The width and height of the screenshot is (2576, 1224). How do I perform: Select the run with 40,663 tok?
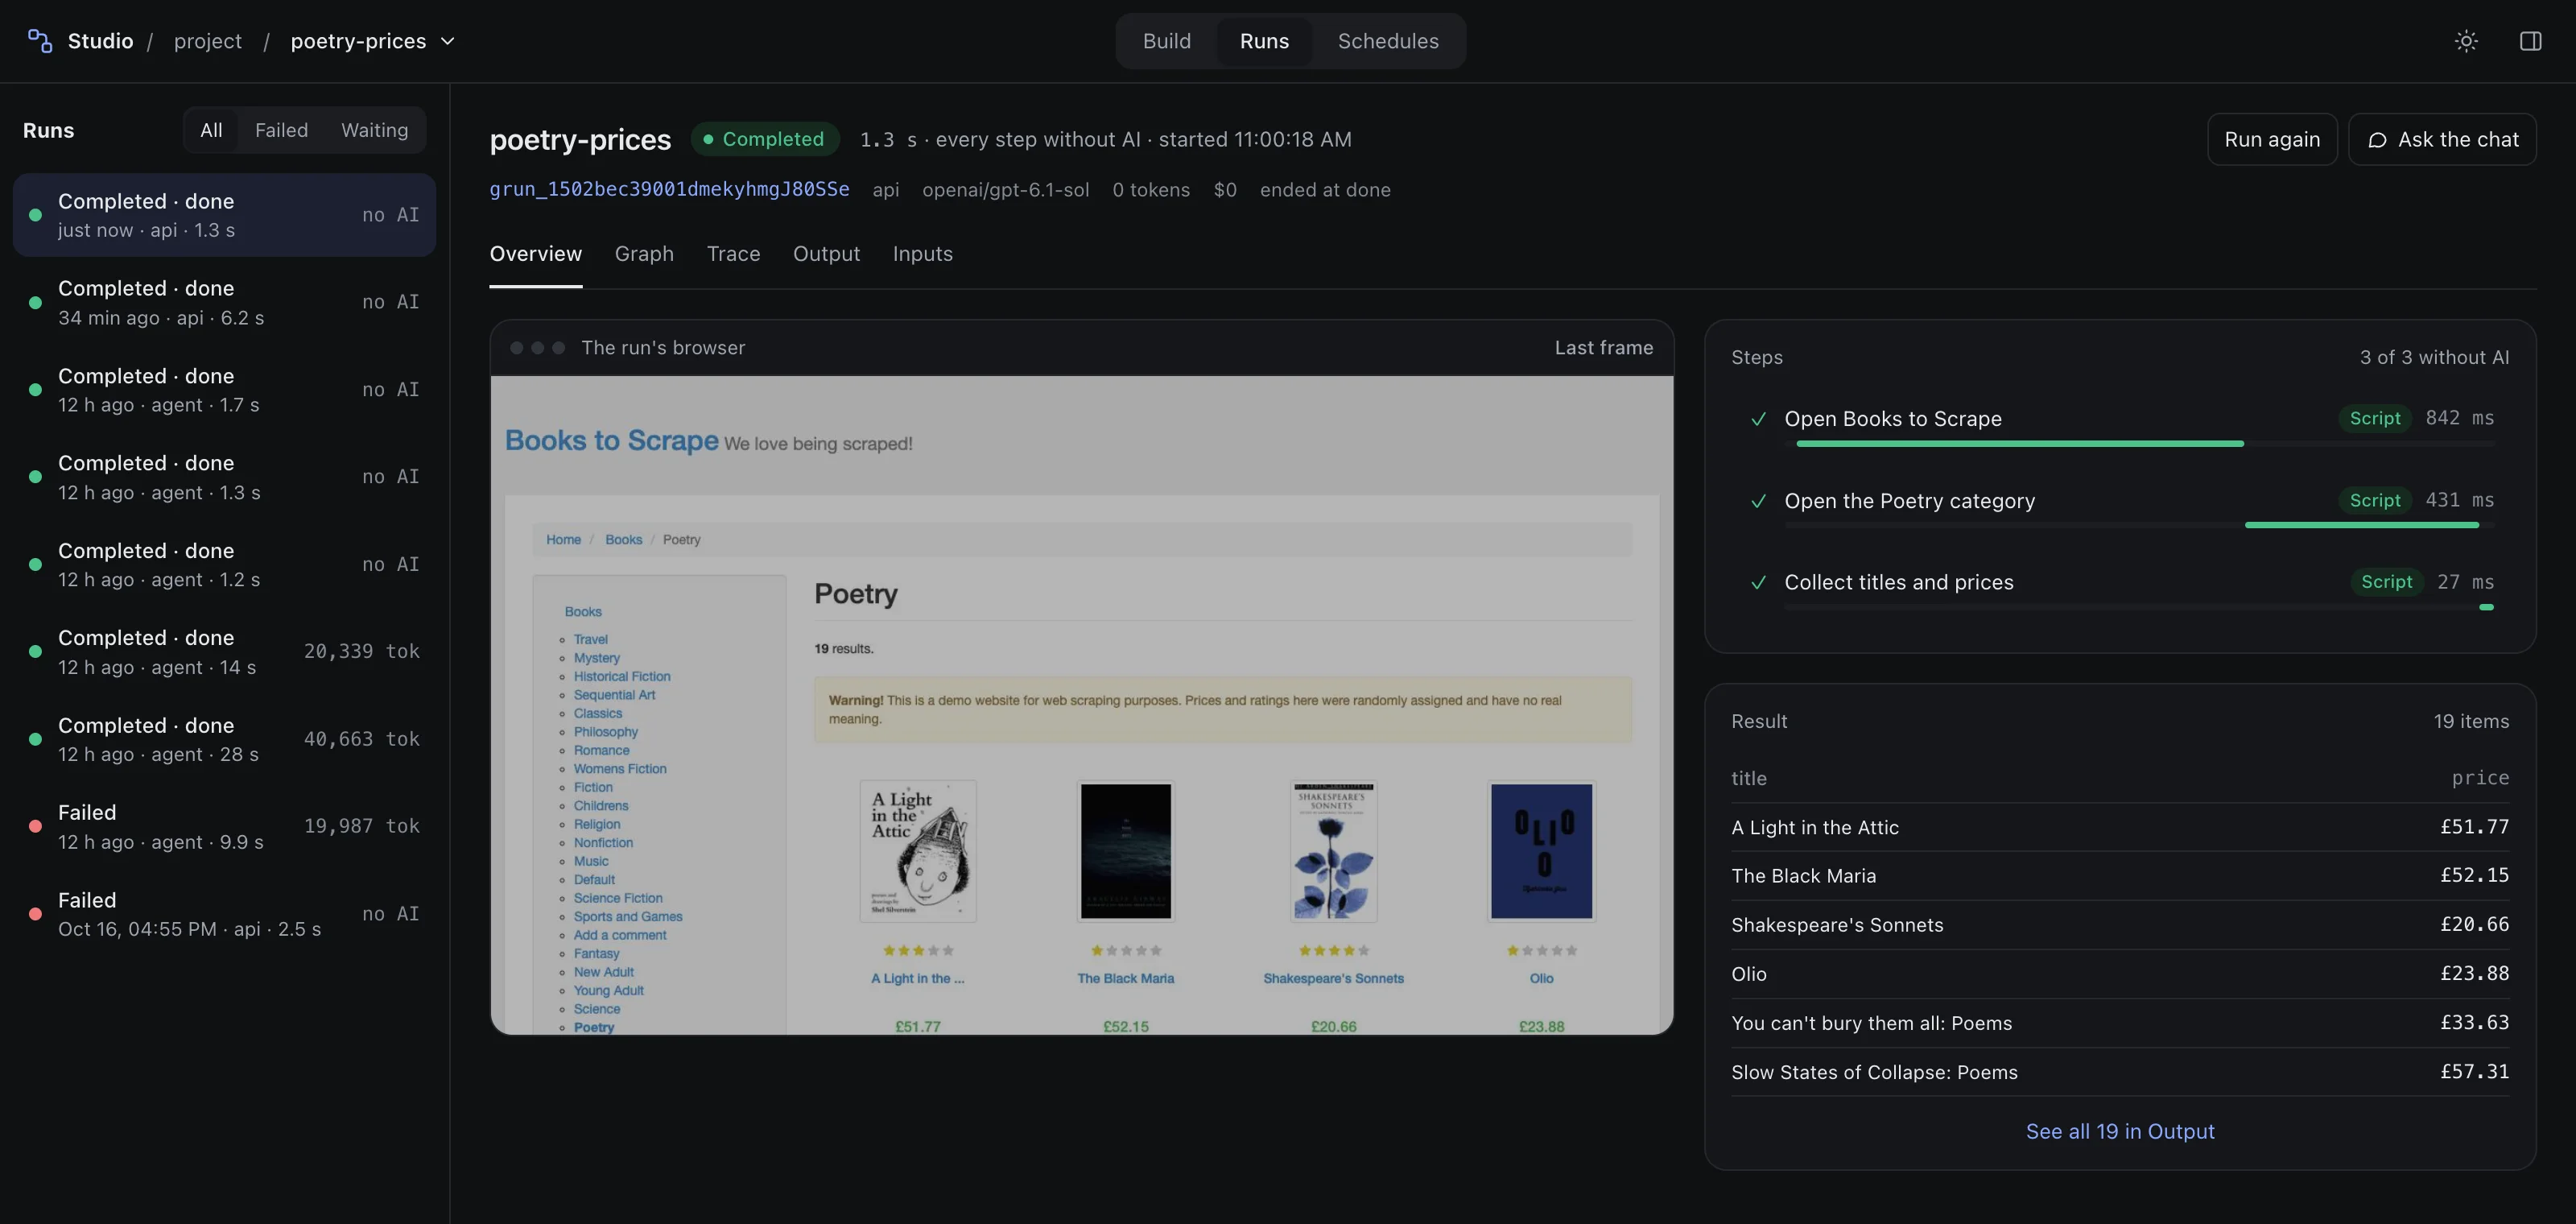pyautogui.click(x=224, y=739)
